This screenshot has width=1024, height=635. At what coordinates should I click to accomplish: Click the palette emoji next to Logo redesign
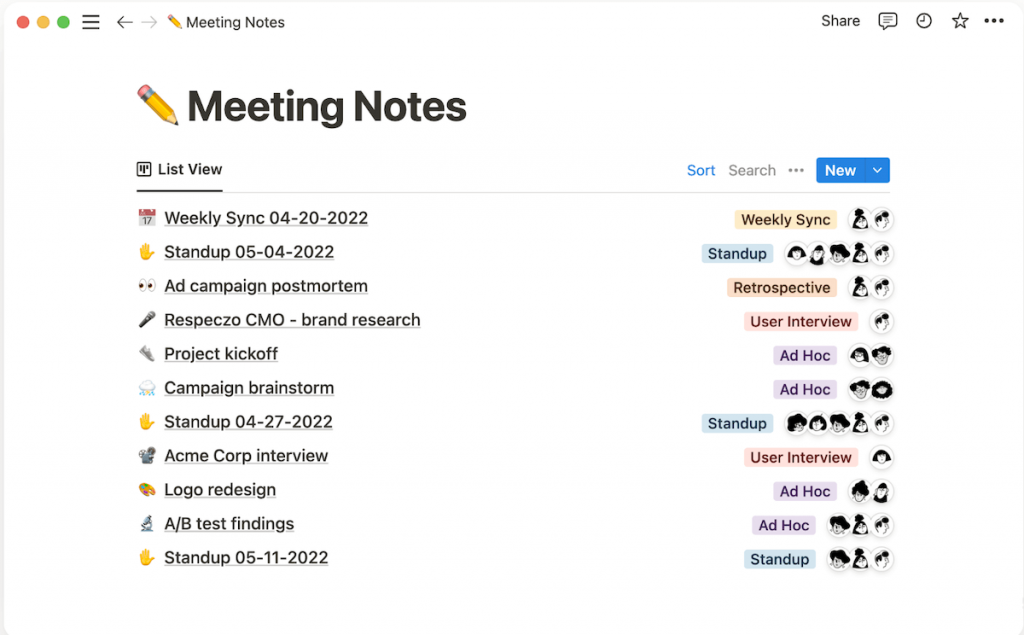[146, 490]
